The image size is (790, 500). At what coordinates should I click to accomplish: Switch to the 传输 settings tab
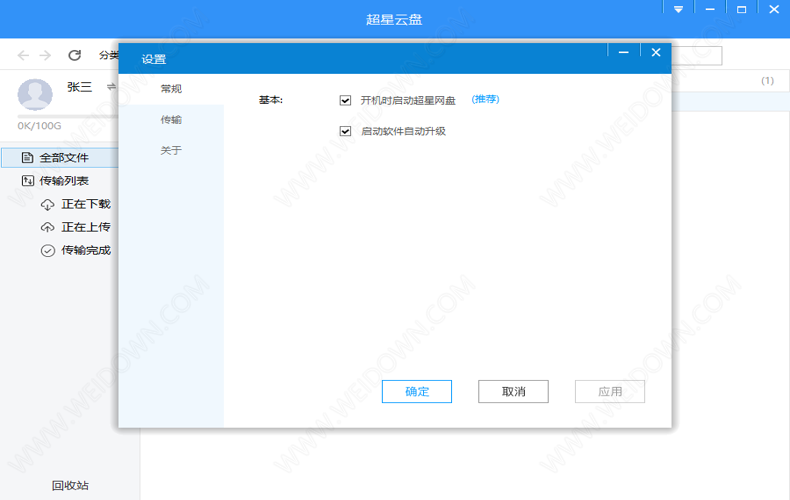click(171, 120)
